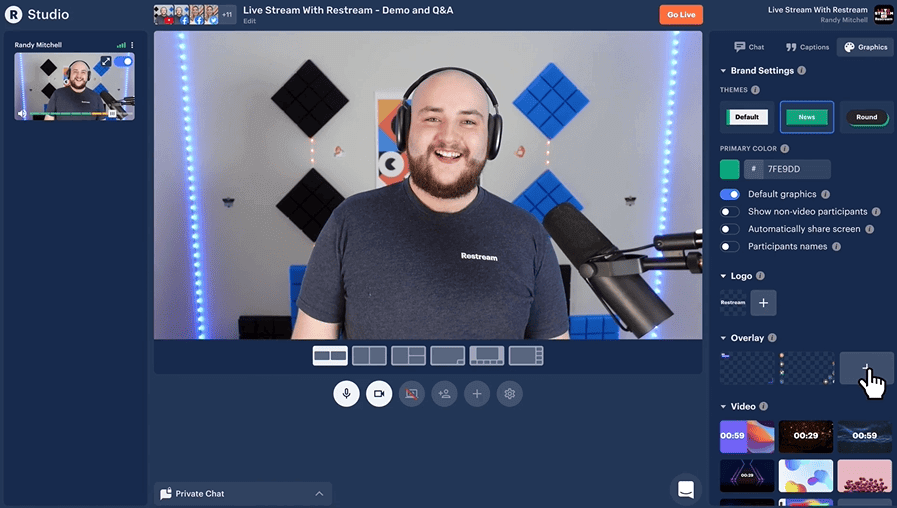Screen dimensions: 897x508
Task: Click the Restream Studio logo
Action: 37,14
